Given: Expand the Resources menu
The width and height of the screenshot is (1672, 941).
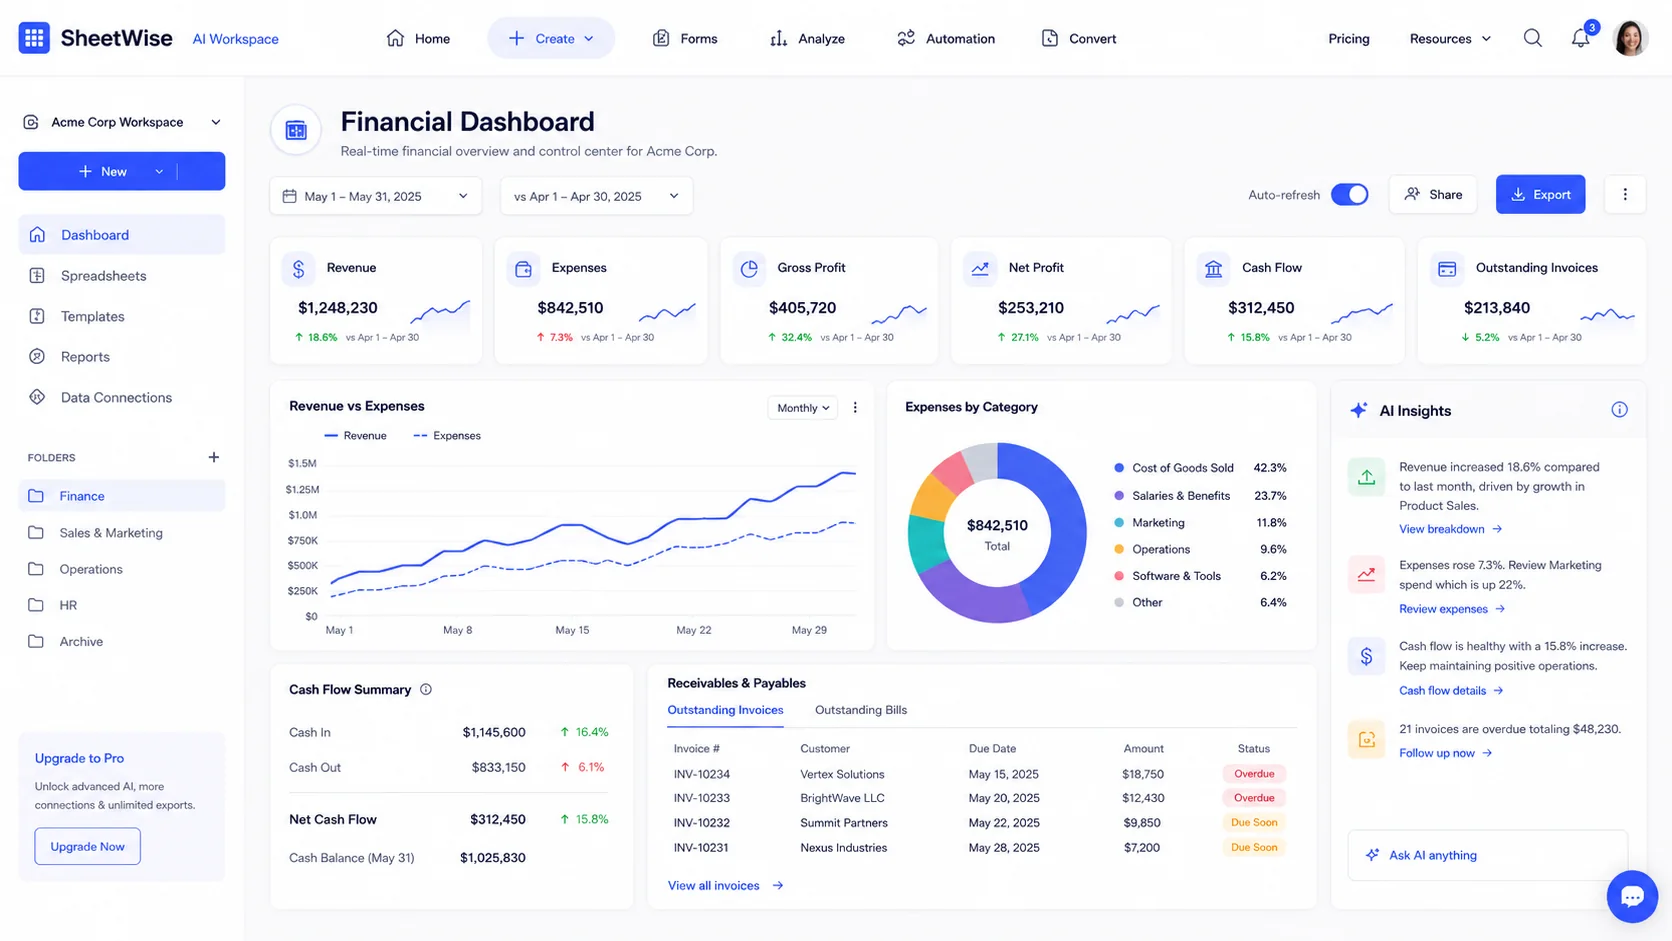Looking at the screenshot, I should tap(1450, 38).
